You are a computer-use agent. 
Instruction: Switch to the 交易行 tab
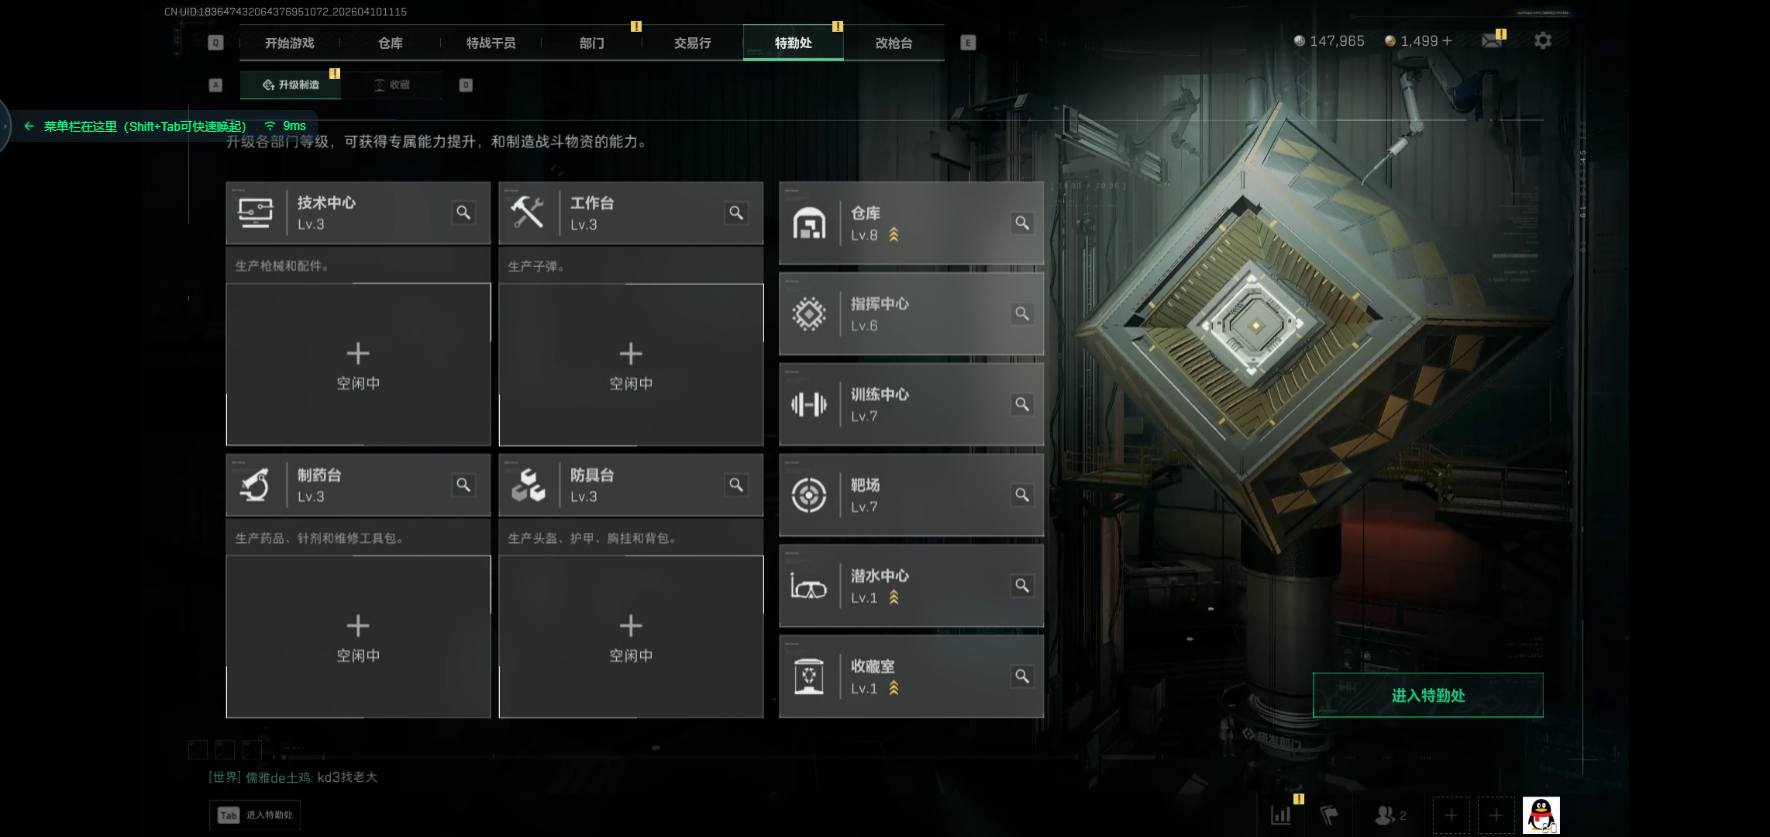[x=692, y=43]
